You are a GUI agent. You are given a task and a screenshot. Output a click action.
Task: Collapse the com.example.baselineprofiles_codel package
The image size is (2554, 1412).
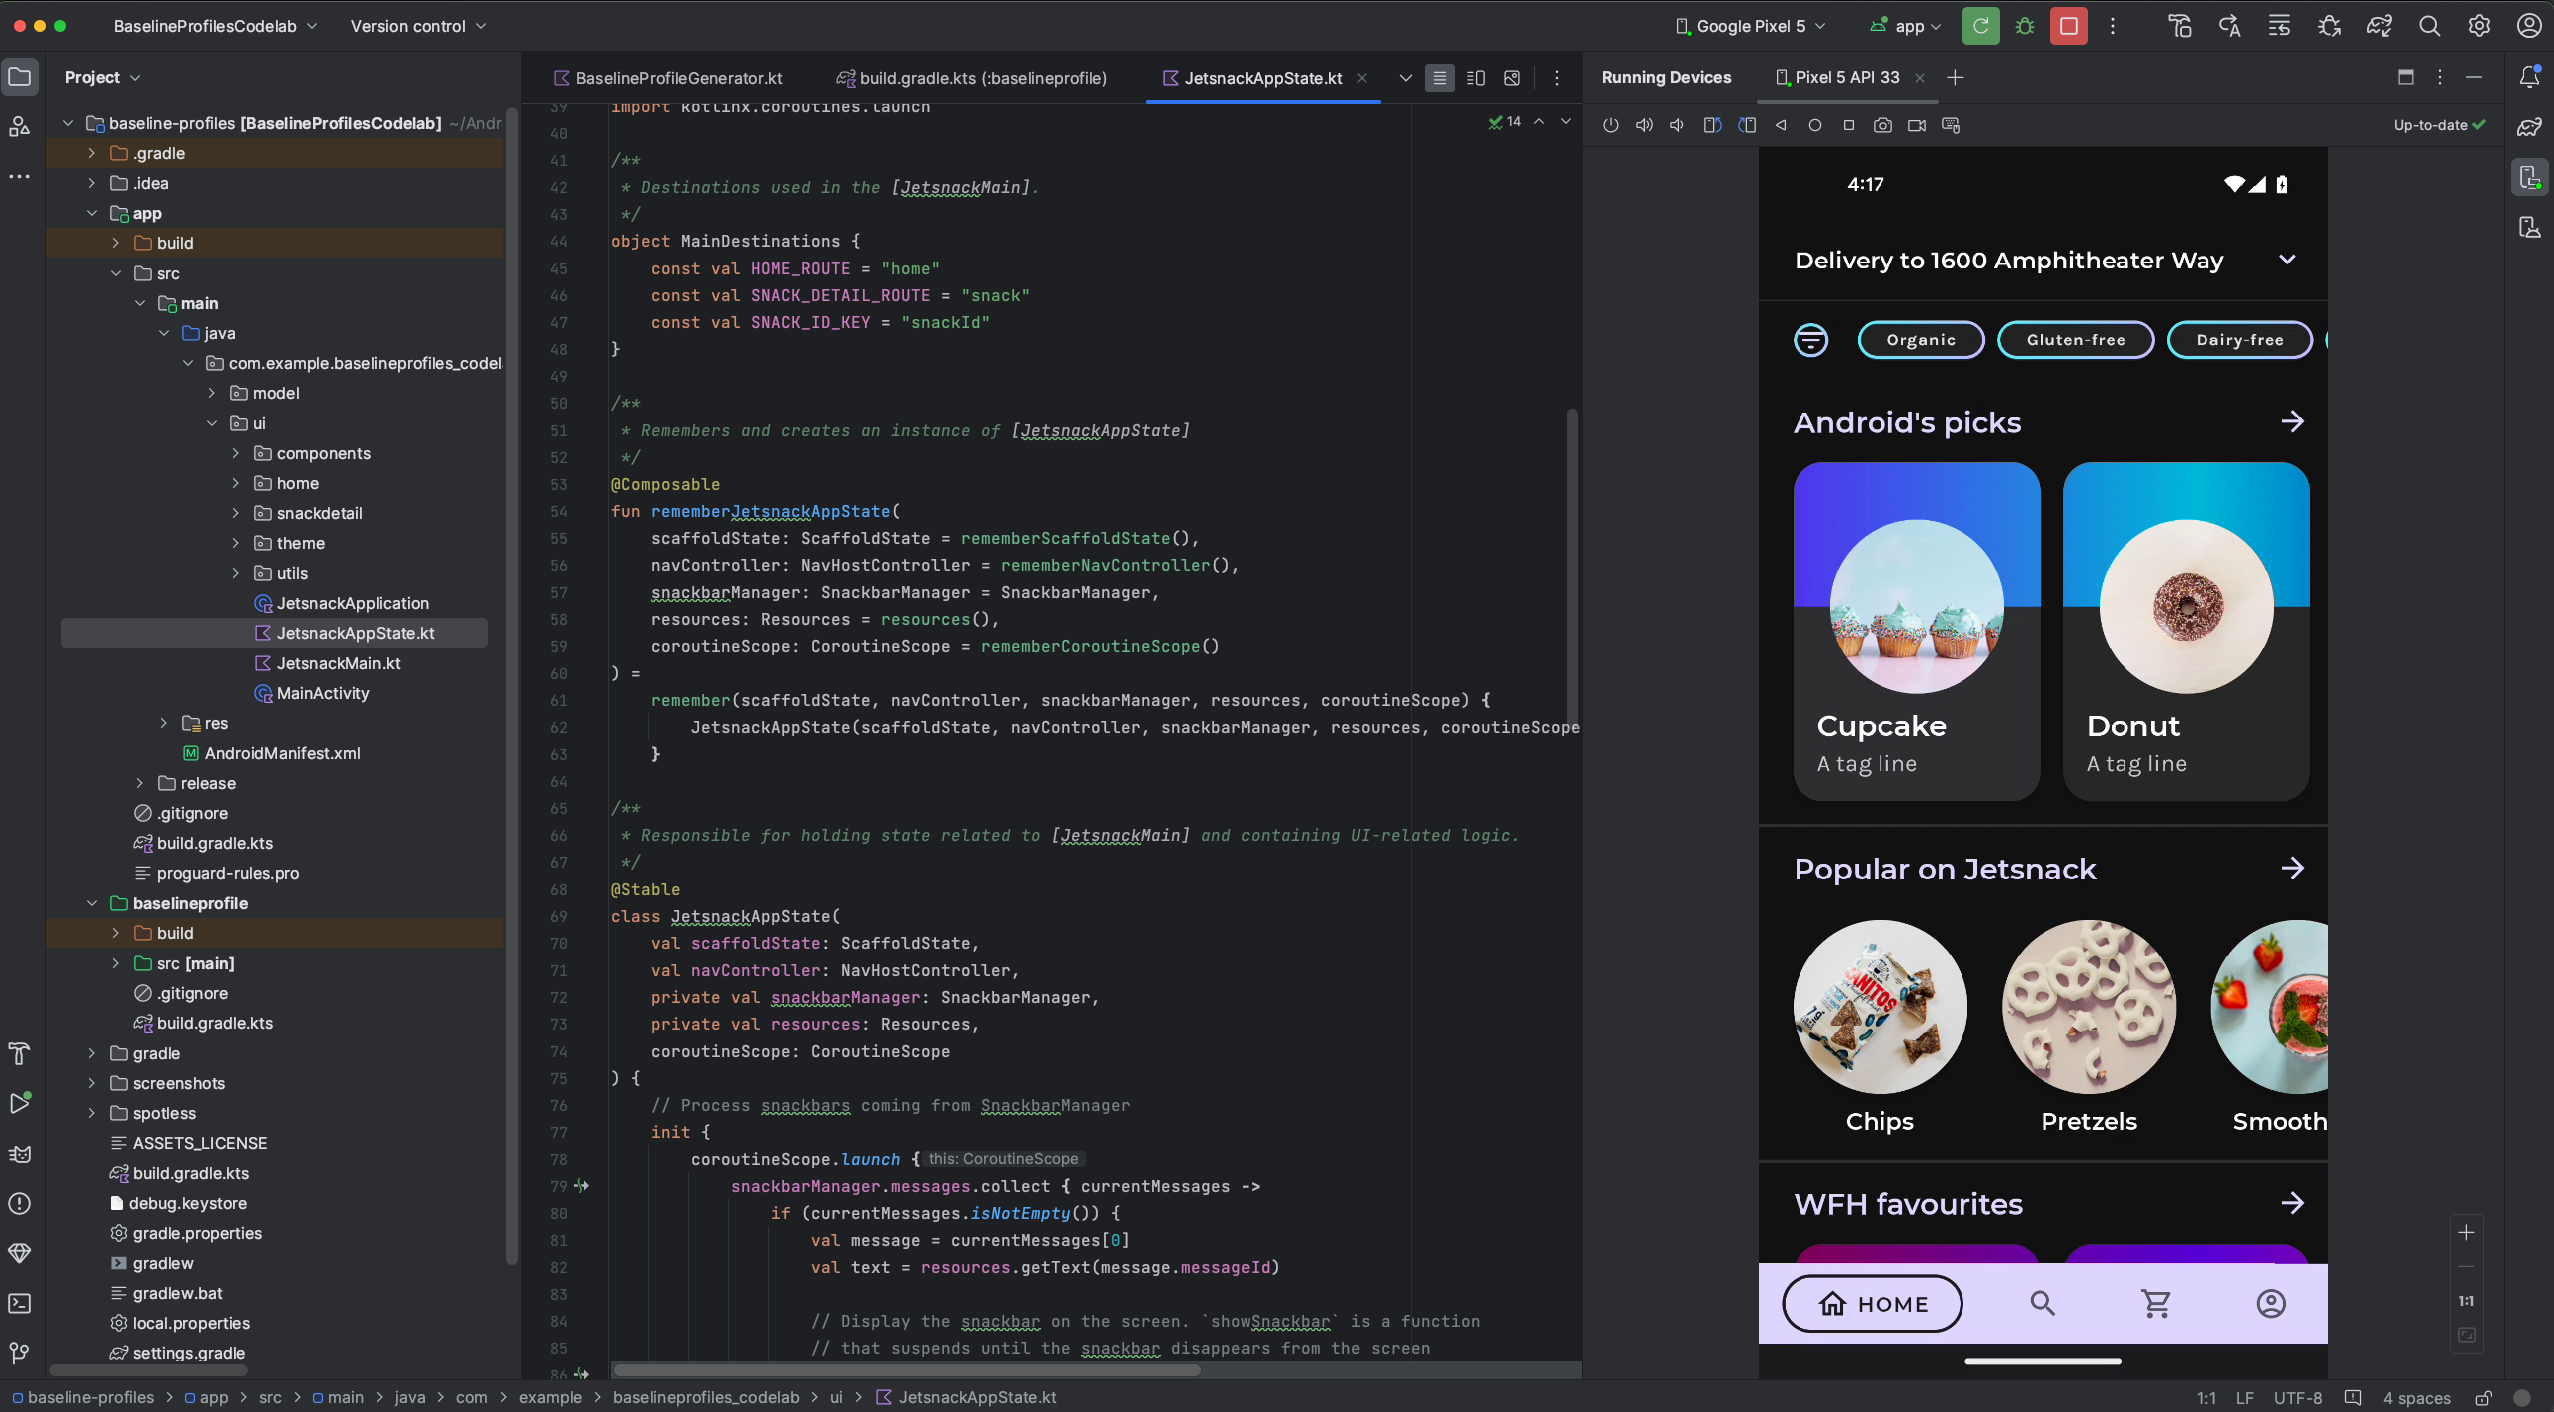coord(188,363)
